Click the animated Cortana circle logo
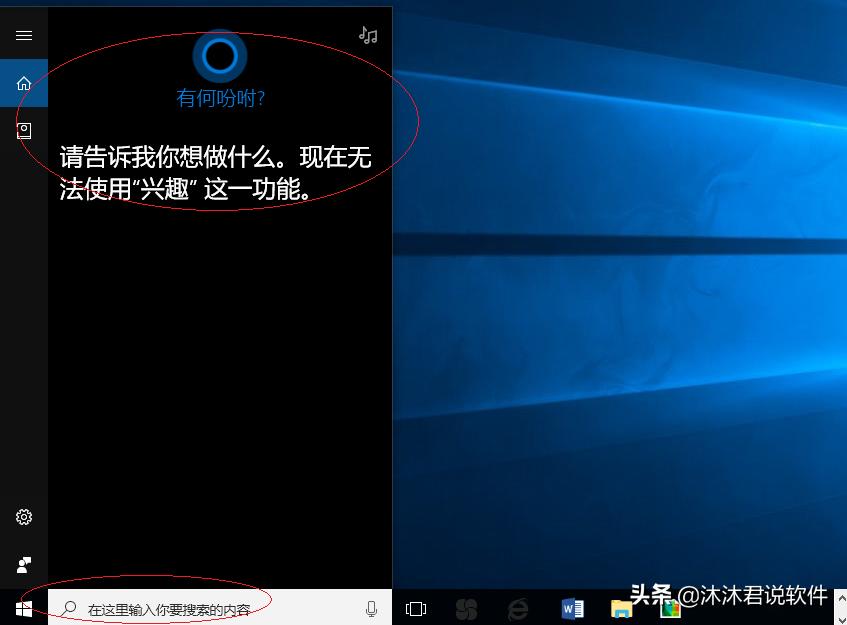The image size is (847, 625). (x=219, y=57)
